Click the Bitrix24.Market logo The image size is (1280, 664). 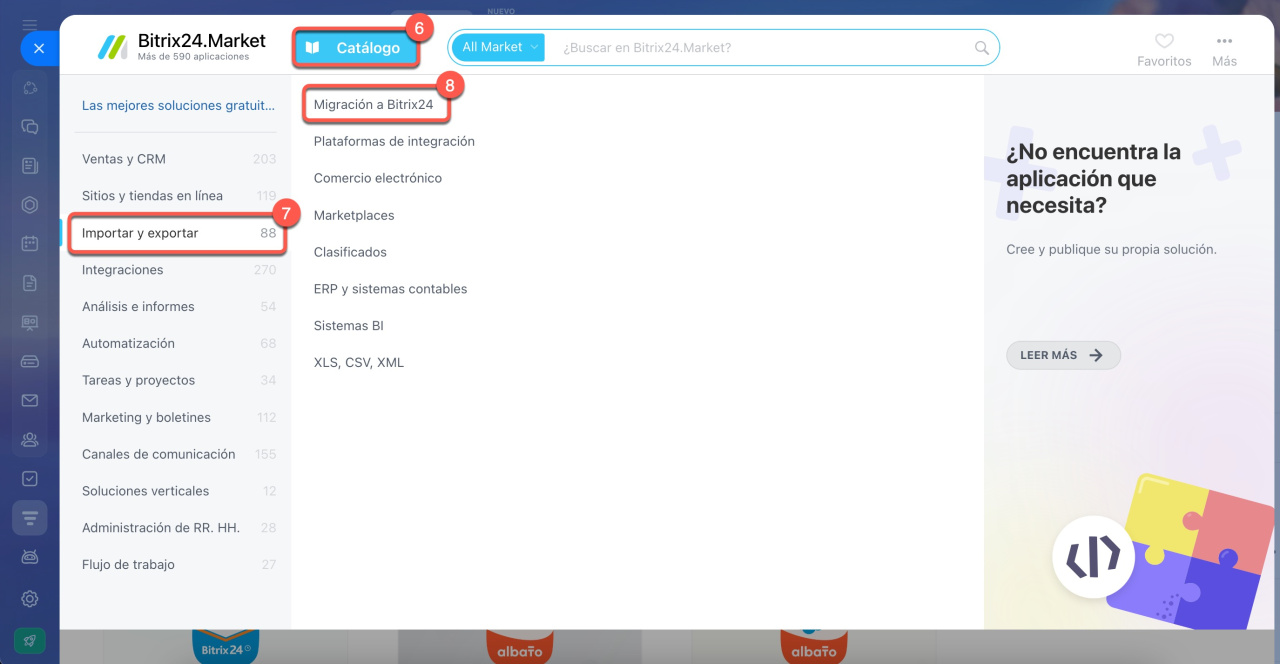(181, 46)
